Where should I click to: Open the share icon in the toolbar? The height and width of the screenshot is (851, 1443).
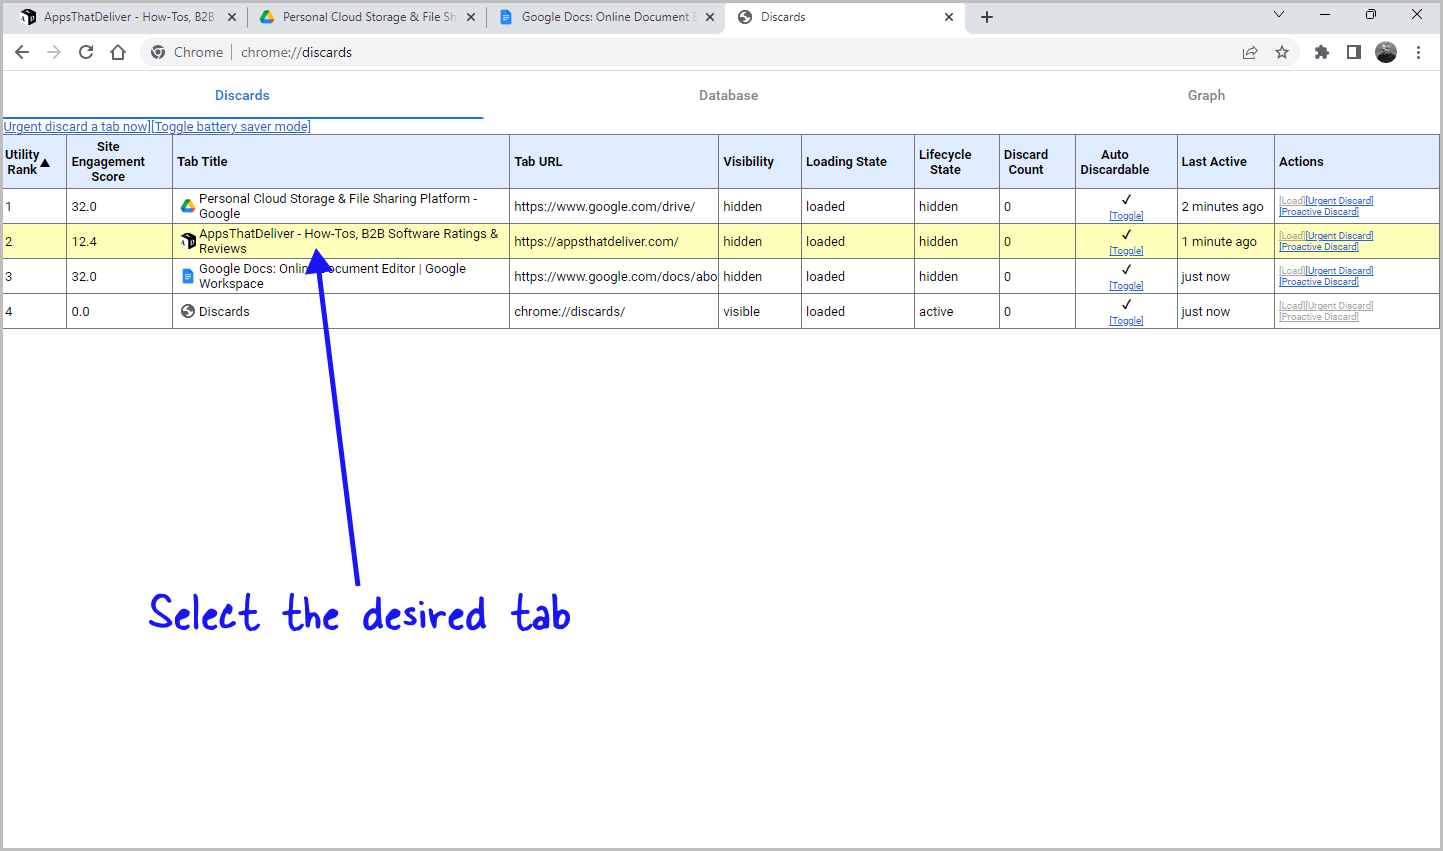click(x=1250, y=51)
